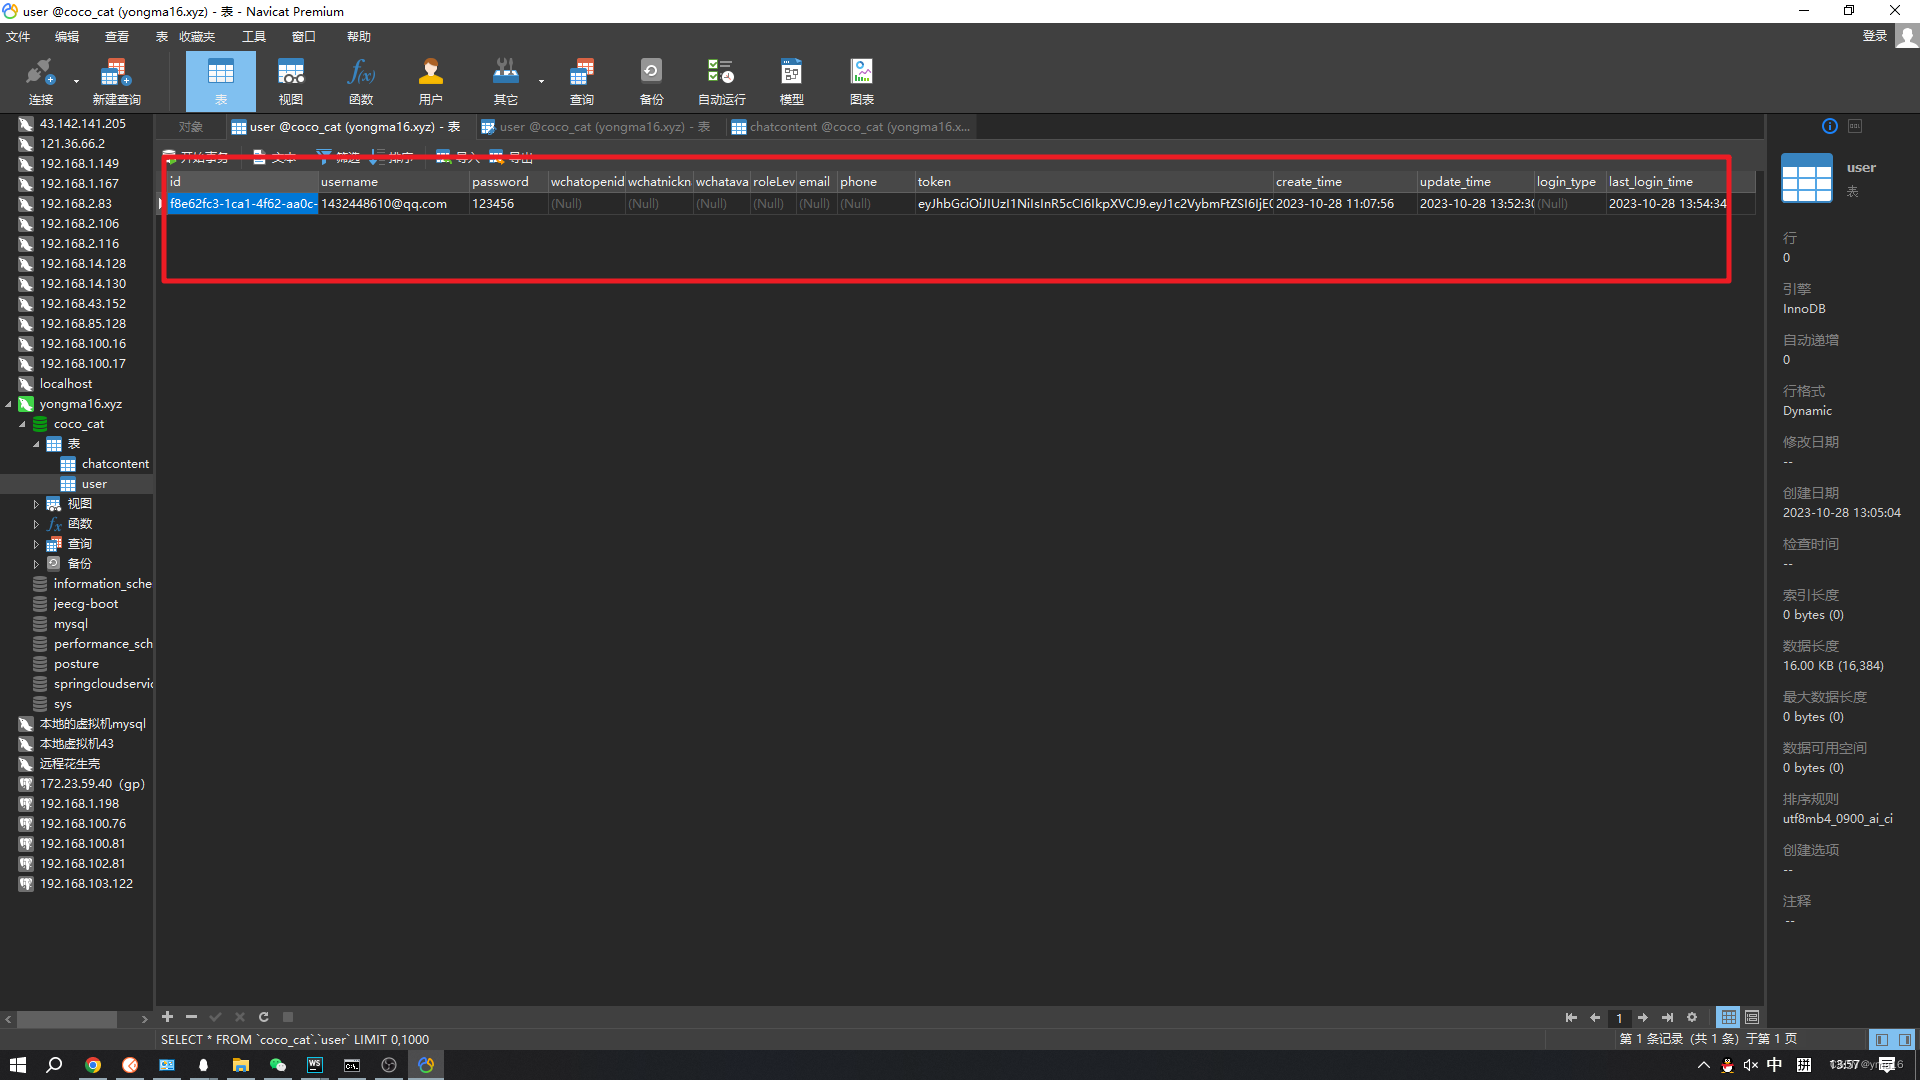Select the jeecg-boot database in tree
Screen dimensions: 1920x1080
coord(85,604)
